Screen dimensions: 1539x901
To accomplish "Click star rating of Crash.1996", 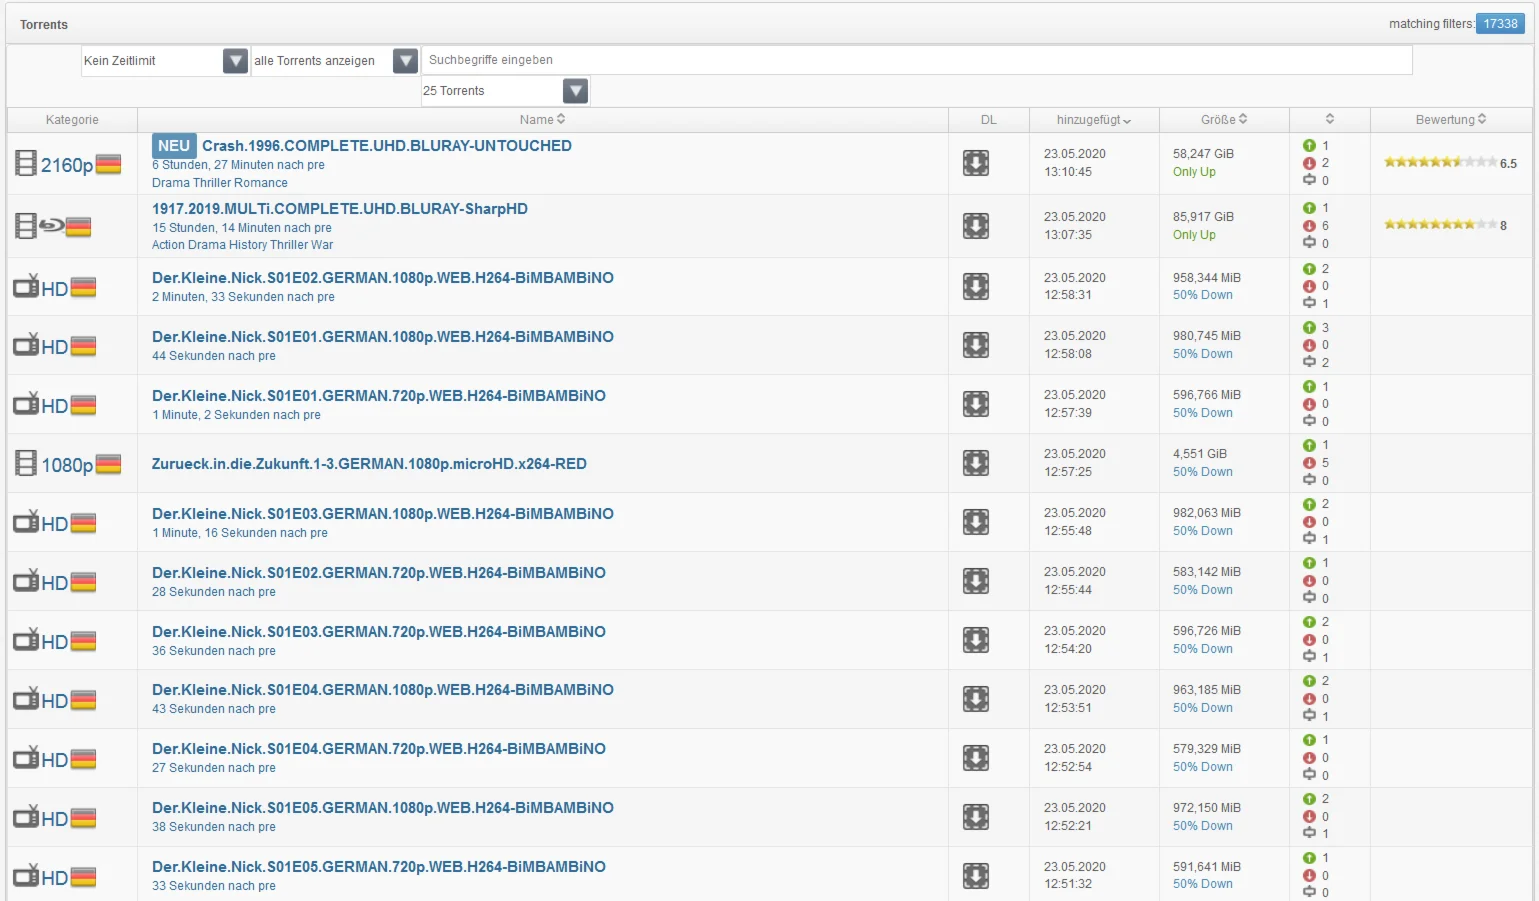I will click(x=1439, y=162).
